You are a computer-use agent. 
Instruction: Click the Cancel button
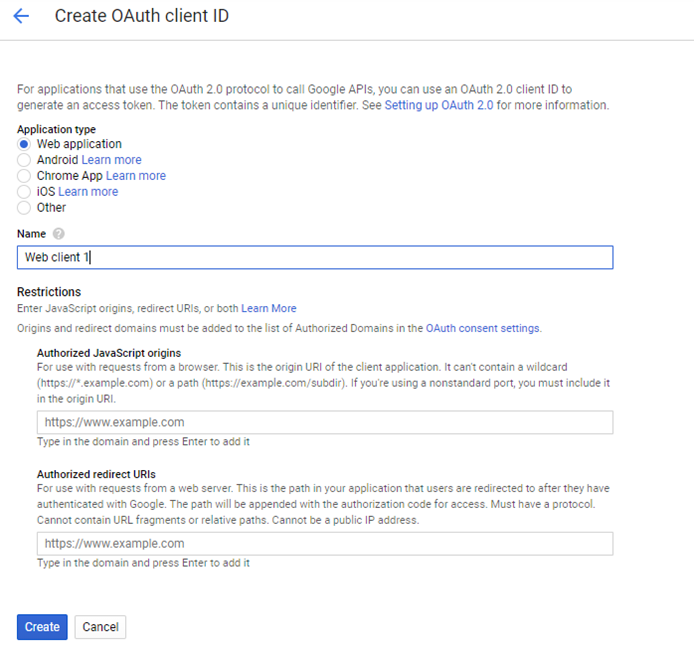(100, 627)
